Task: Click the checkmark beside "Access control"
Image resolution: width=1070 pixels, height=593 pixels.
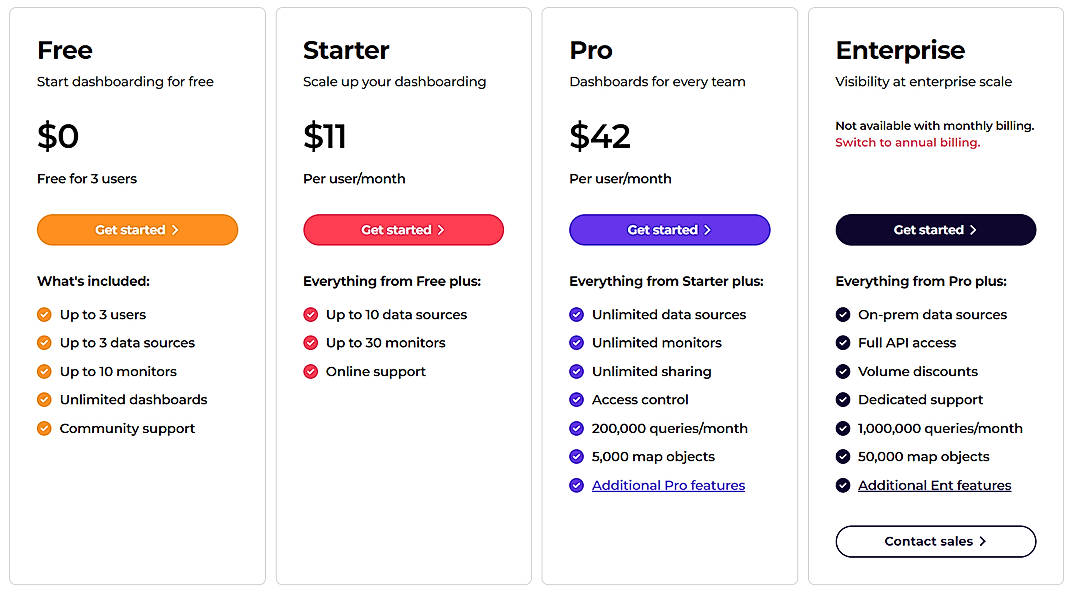Action: (x=576, y=399)
